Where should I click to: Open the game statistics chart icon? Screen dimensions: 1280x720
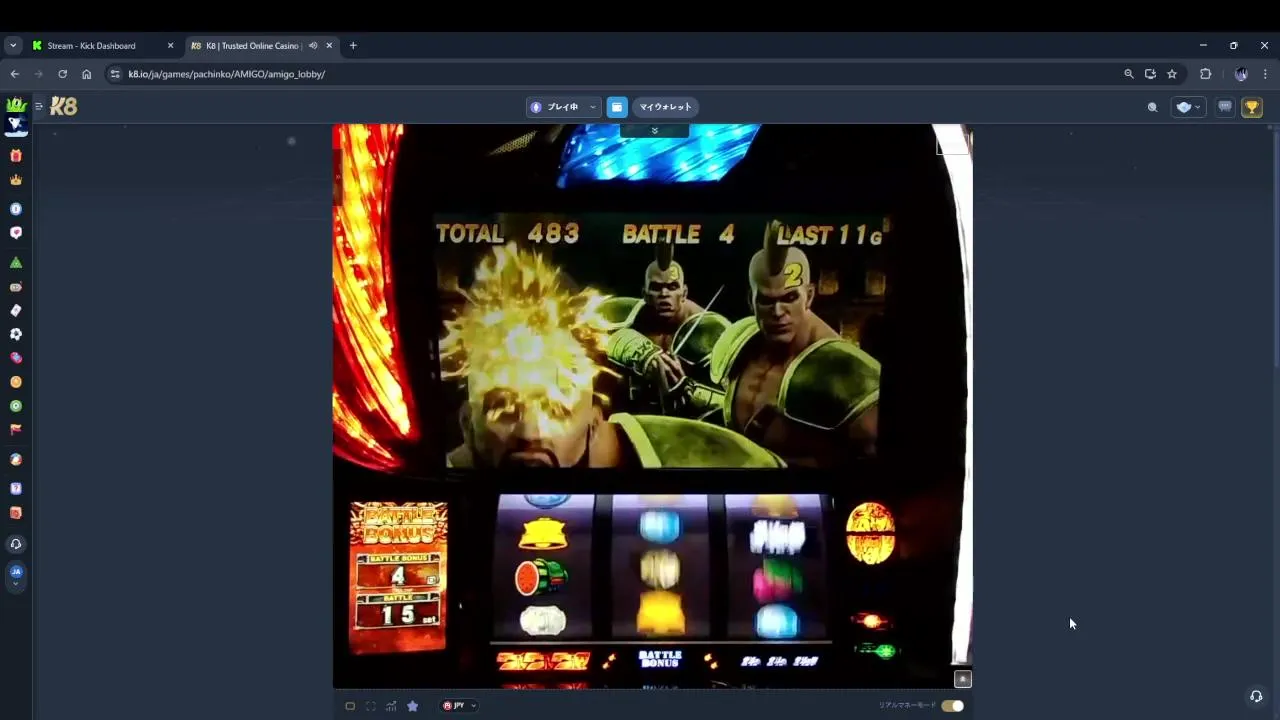click(x=391, y=706)
